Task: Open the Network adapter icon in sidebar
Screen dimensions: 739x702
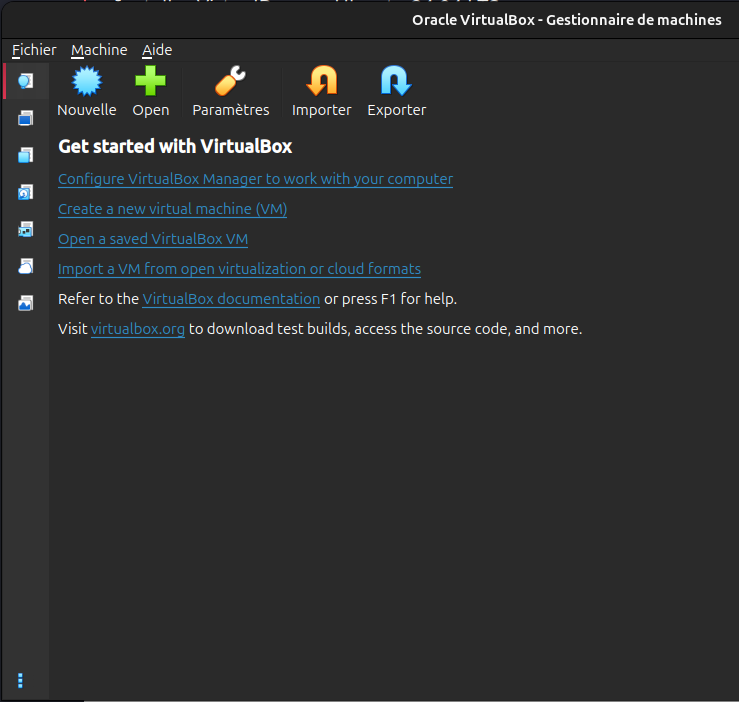Action: (26, 229)
